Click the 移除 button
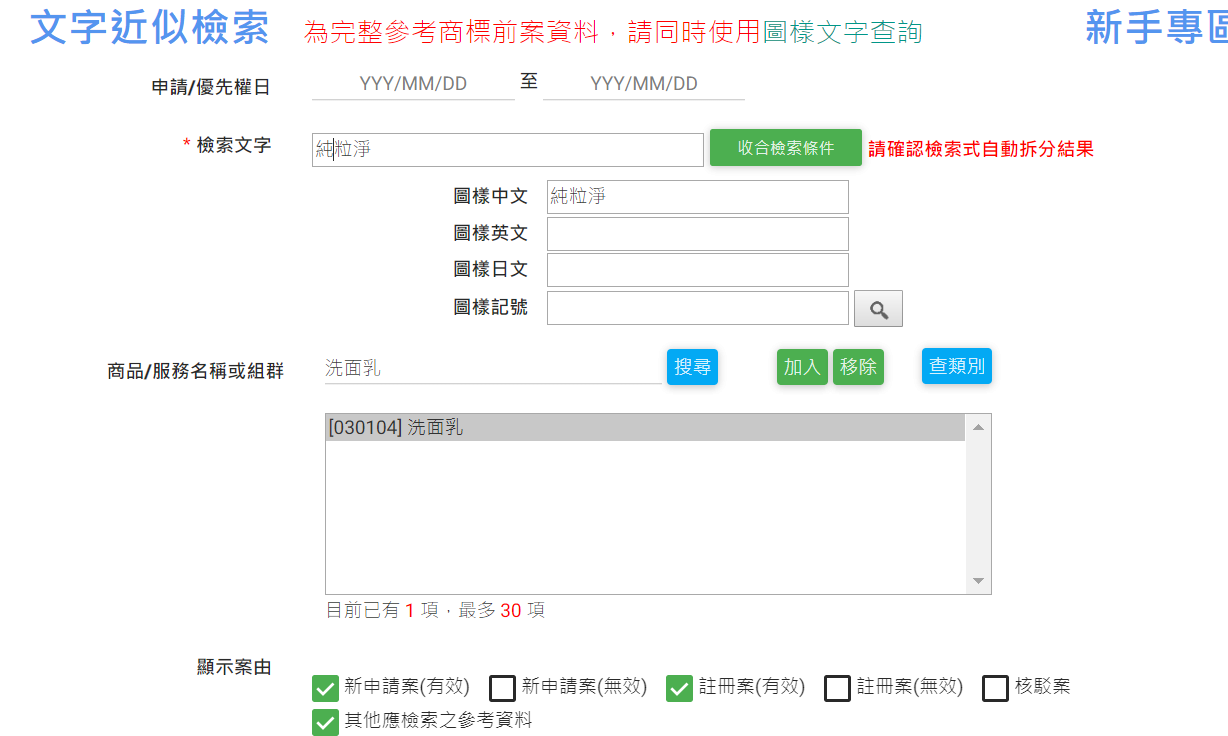Viewport: 1228px width, 736px height. pos(858,367)
